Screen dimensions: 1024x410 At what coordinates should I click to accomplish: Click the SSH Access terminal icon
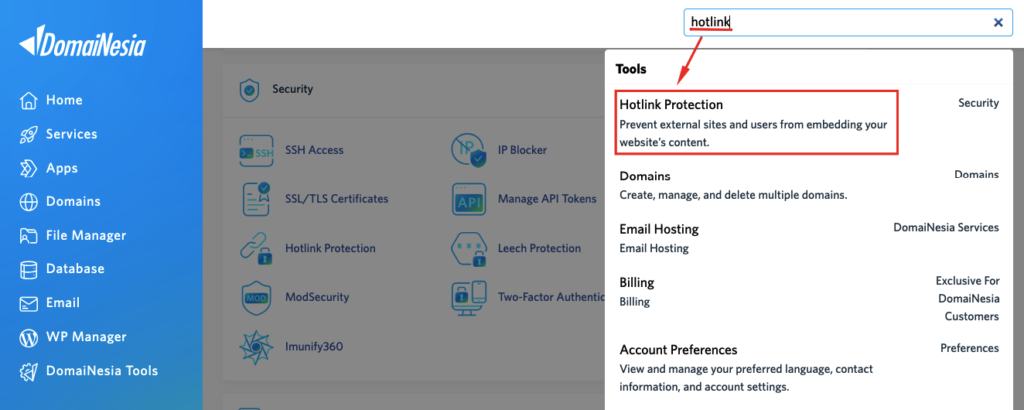pyautogui.click(x=256, y=151)
